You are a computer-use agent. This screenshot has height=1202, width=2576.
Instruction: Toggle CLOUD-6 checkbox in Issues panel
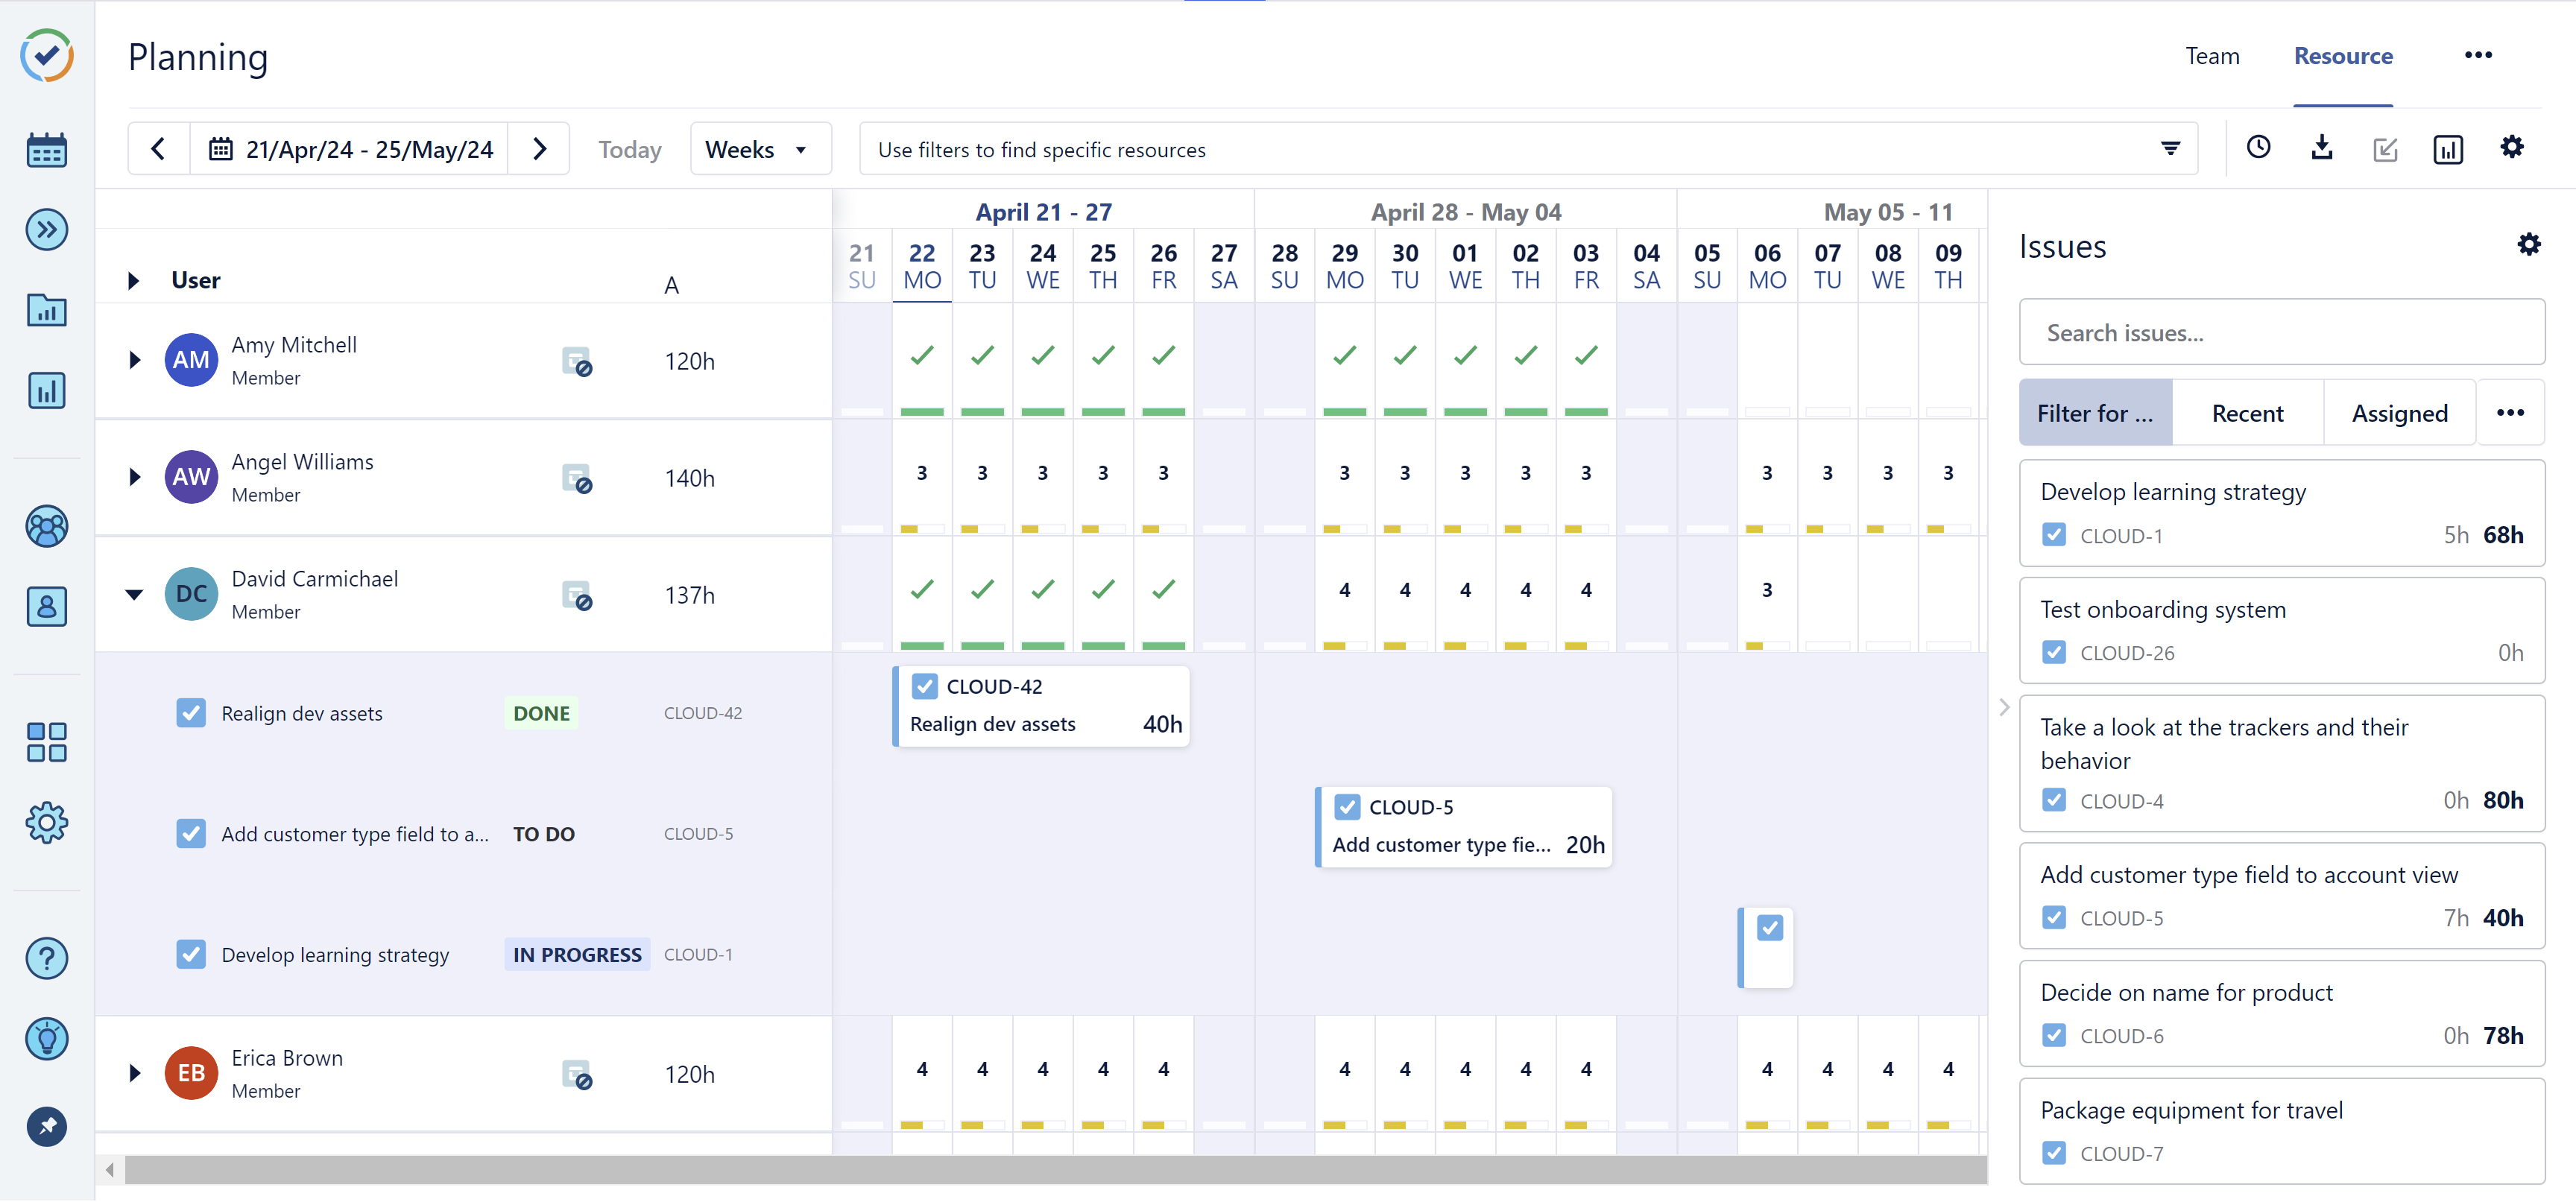coord(2054,1036)
